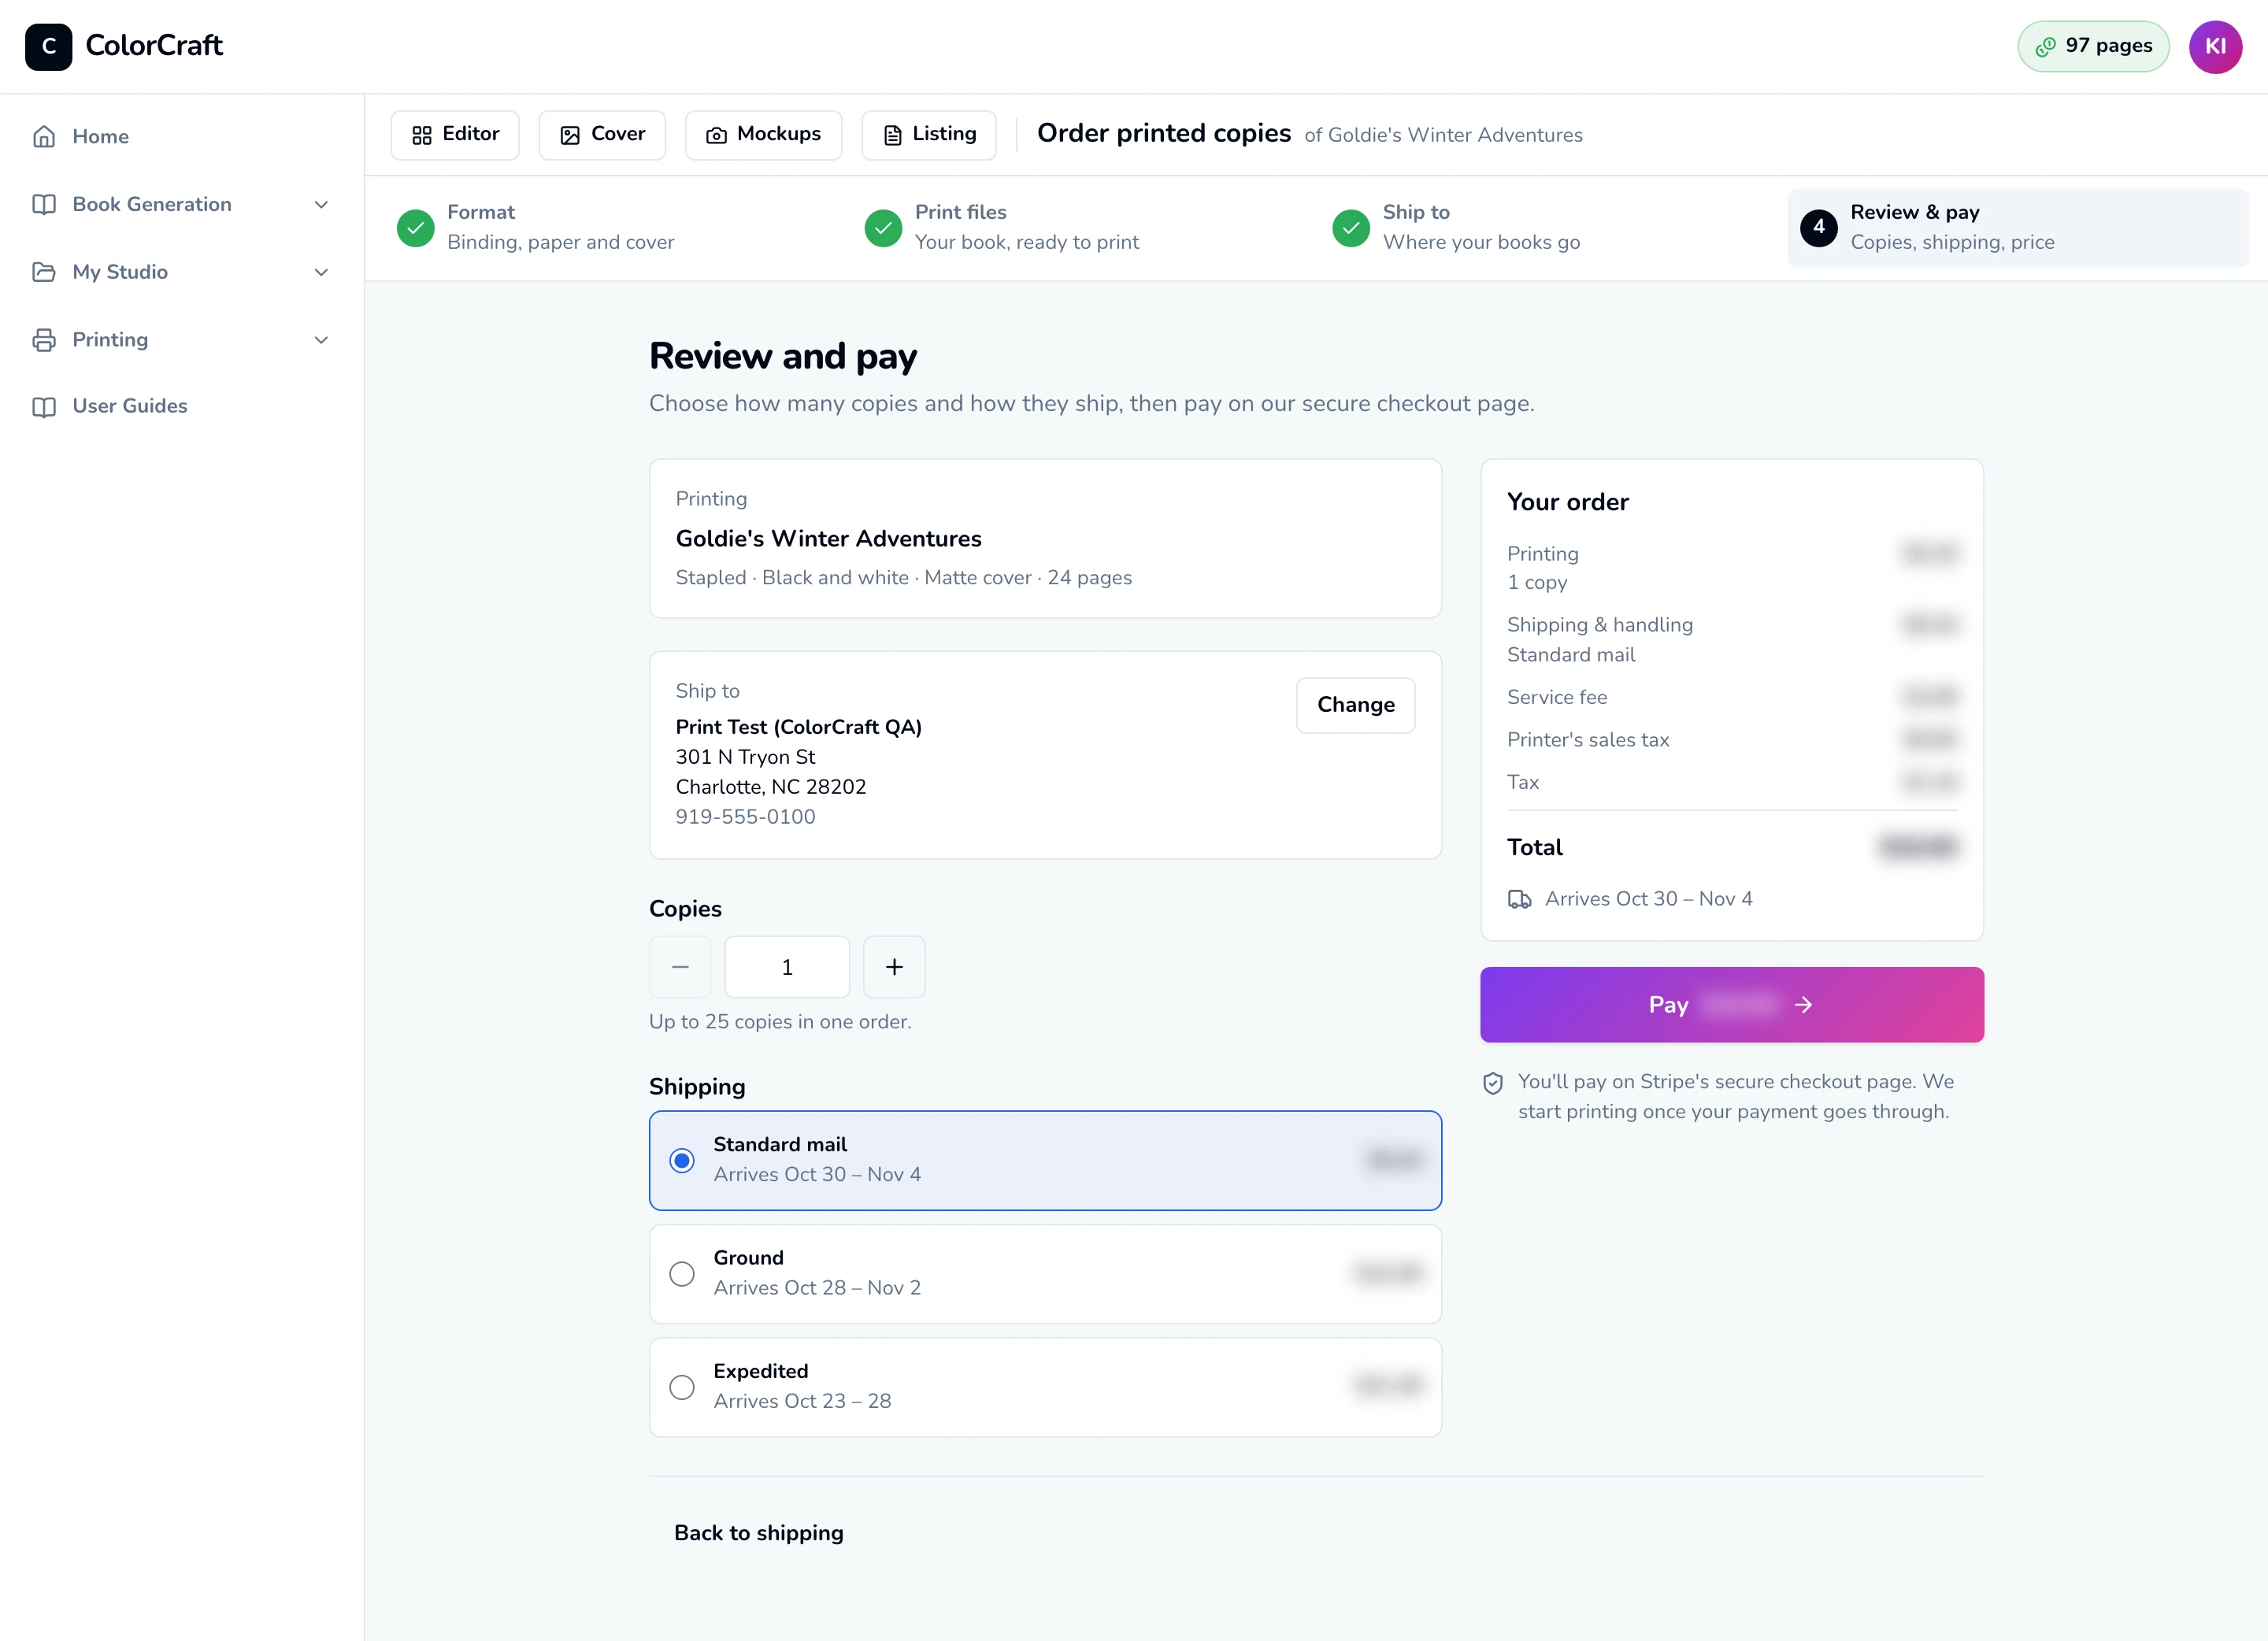Image resolution: width=2268 pixels, height=1641 pixels.
Task: Go to the Format step
Action: point(615,228)
